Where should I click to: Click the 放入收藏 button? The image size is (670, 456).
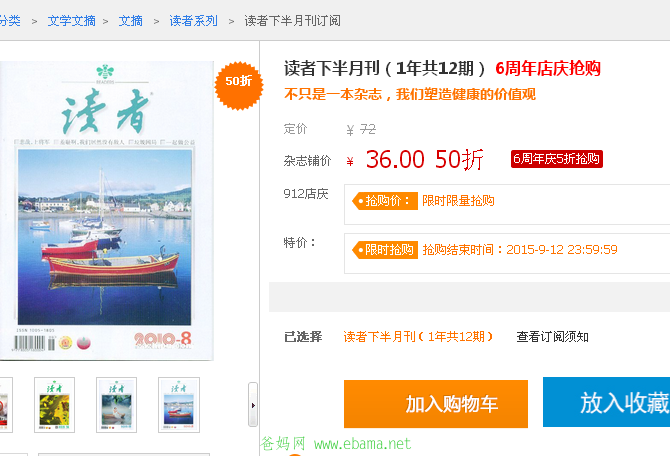[x=606, y=402]
